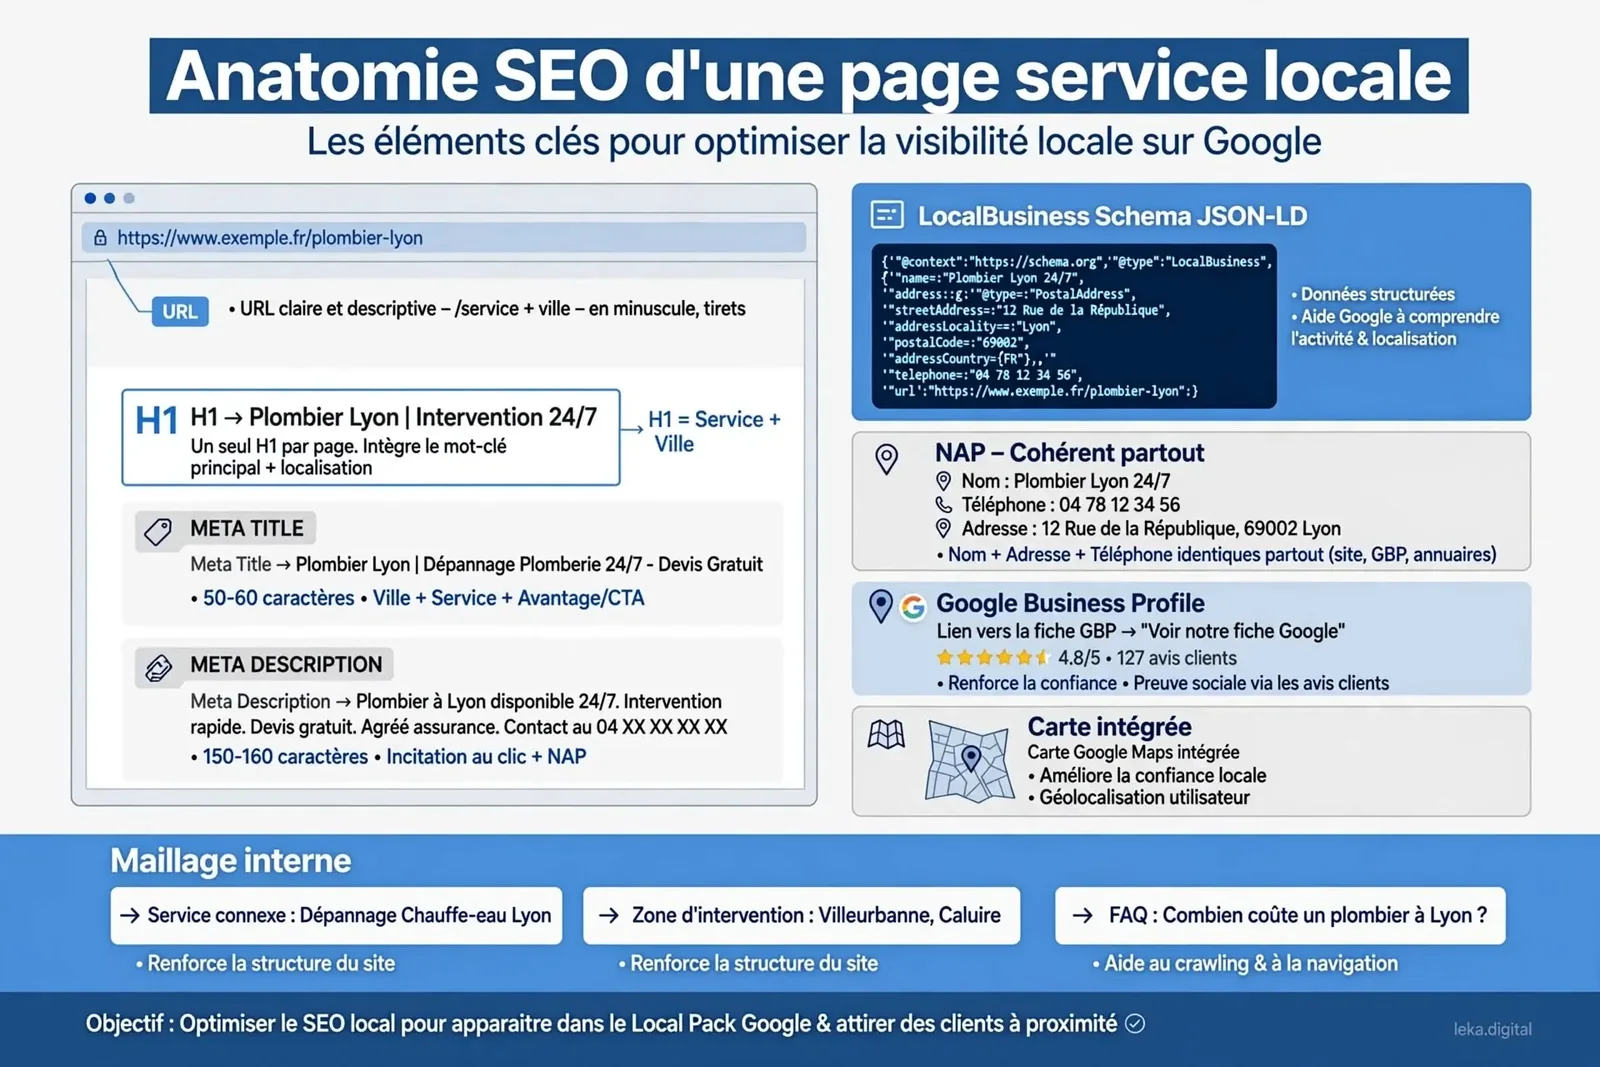
Task: Click the dark JSON-LD code block
Action: [1074, 326]
